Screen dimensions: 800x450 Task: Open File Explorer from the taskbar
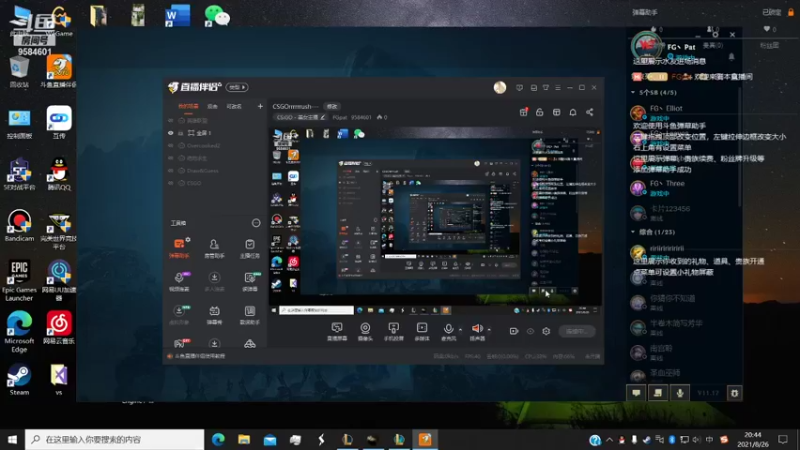pos(244,439)
